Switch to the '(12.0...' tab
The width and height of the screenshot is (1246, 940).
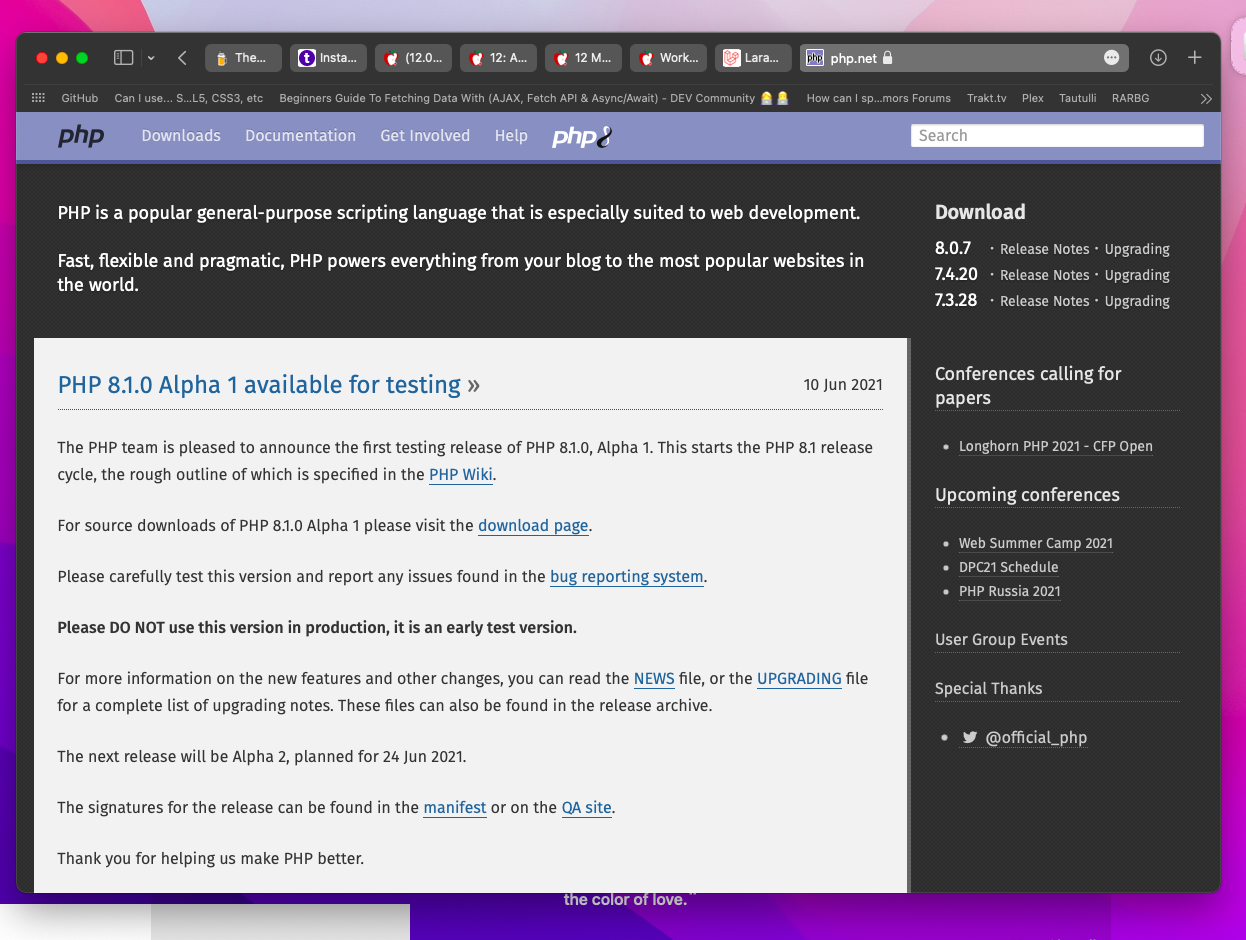[x=414, y=58]
